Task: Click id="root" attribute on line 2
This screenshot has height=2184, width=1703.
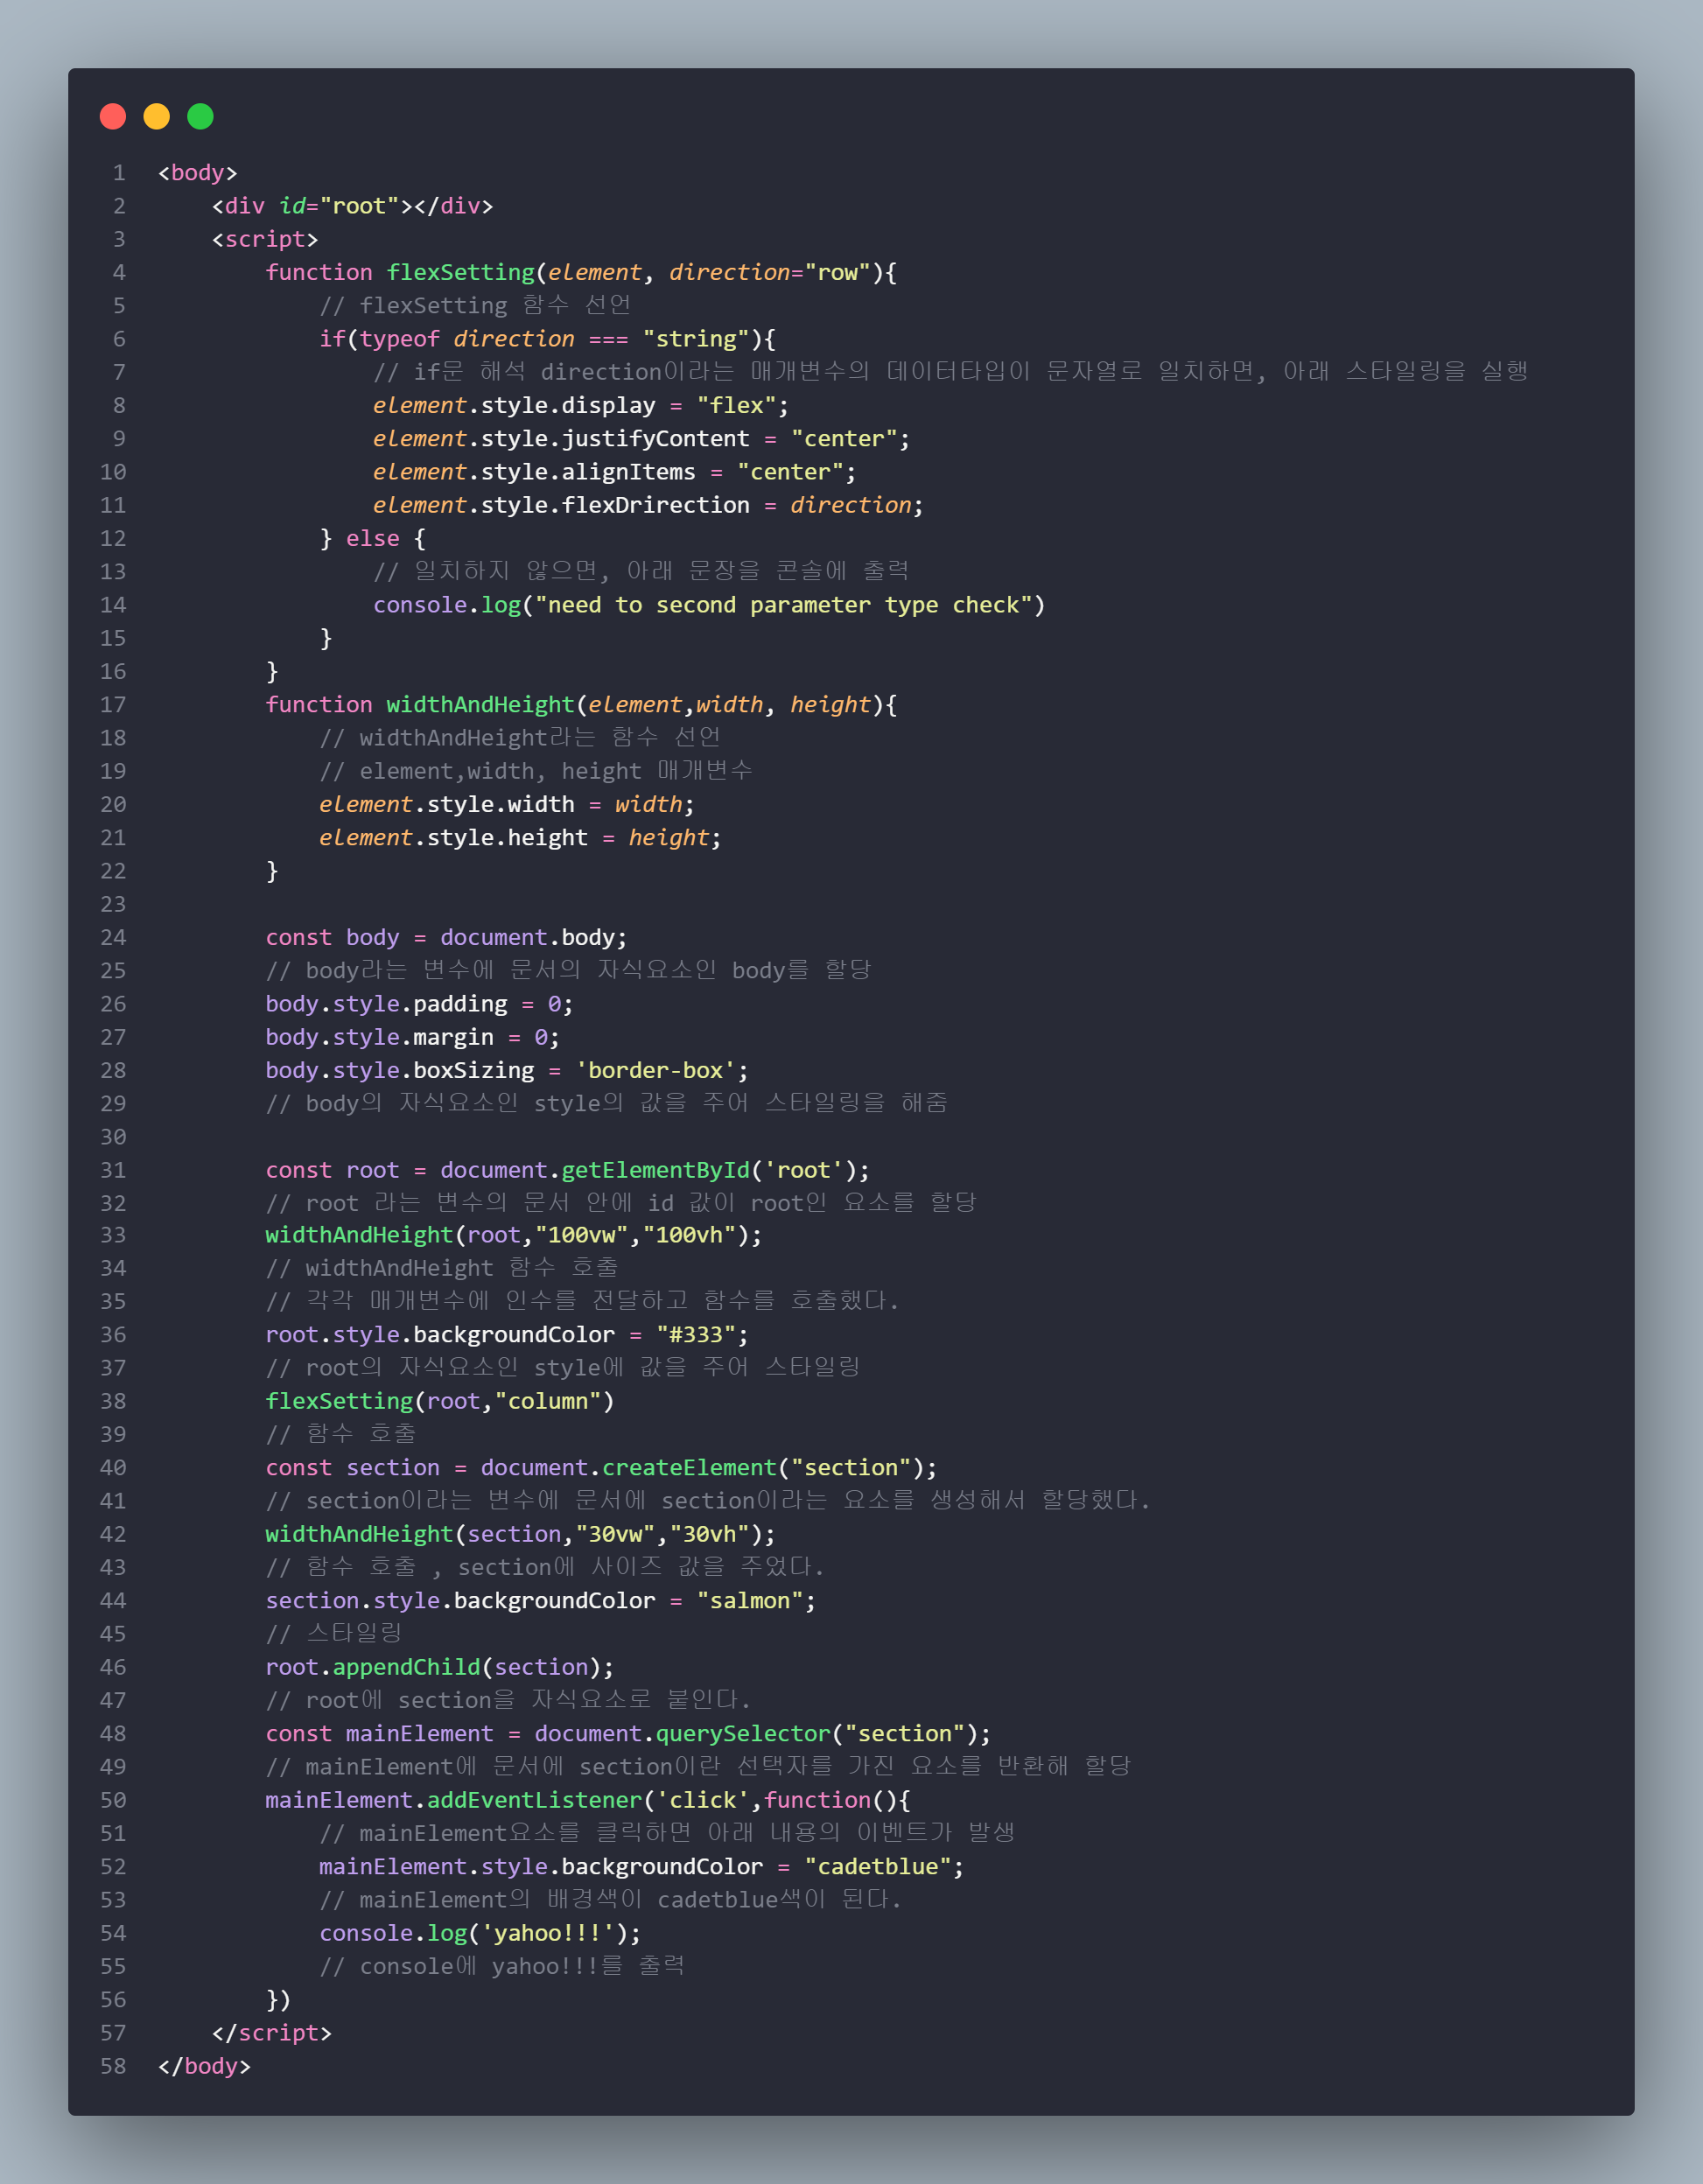Action: (x=339, y=206)
